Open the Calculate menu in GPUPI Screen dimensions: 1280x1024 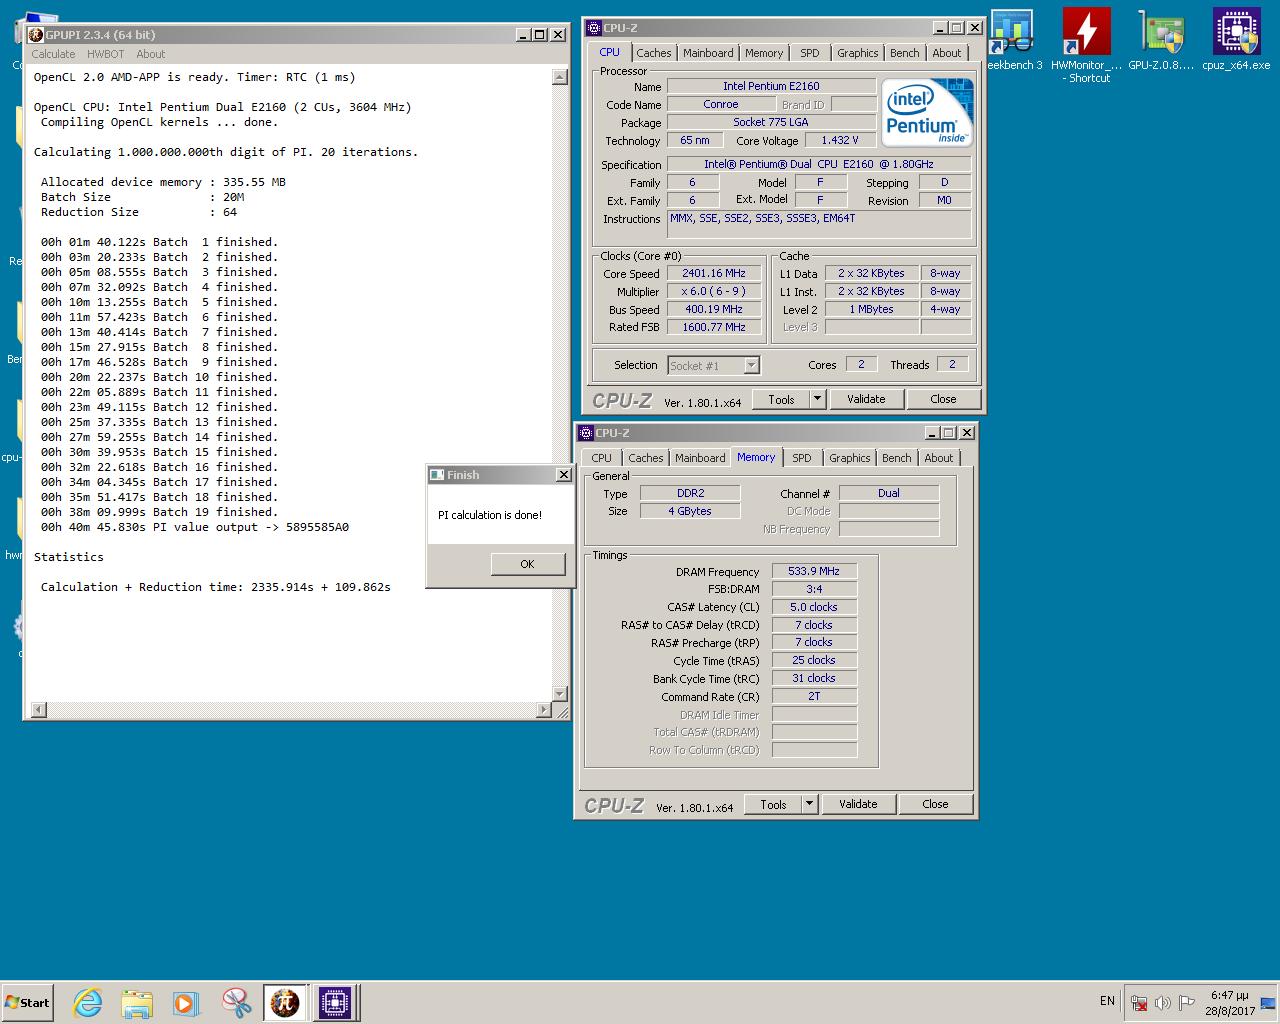coord(53,54)
